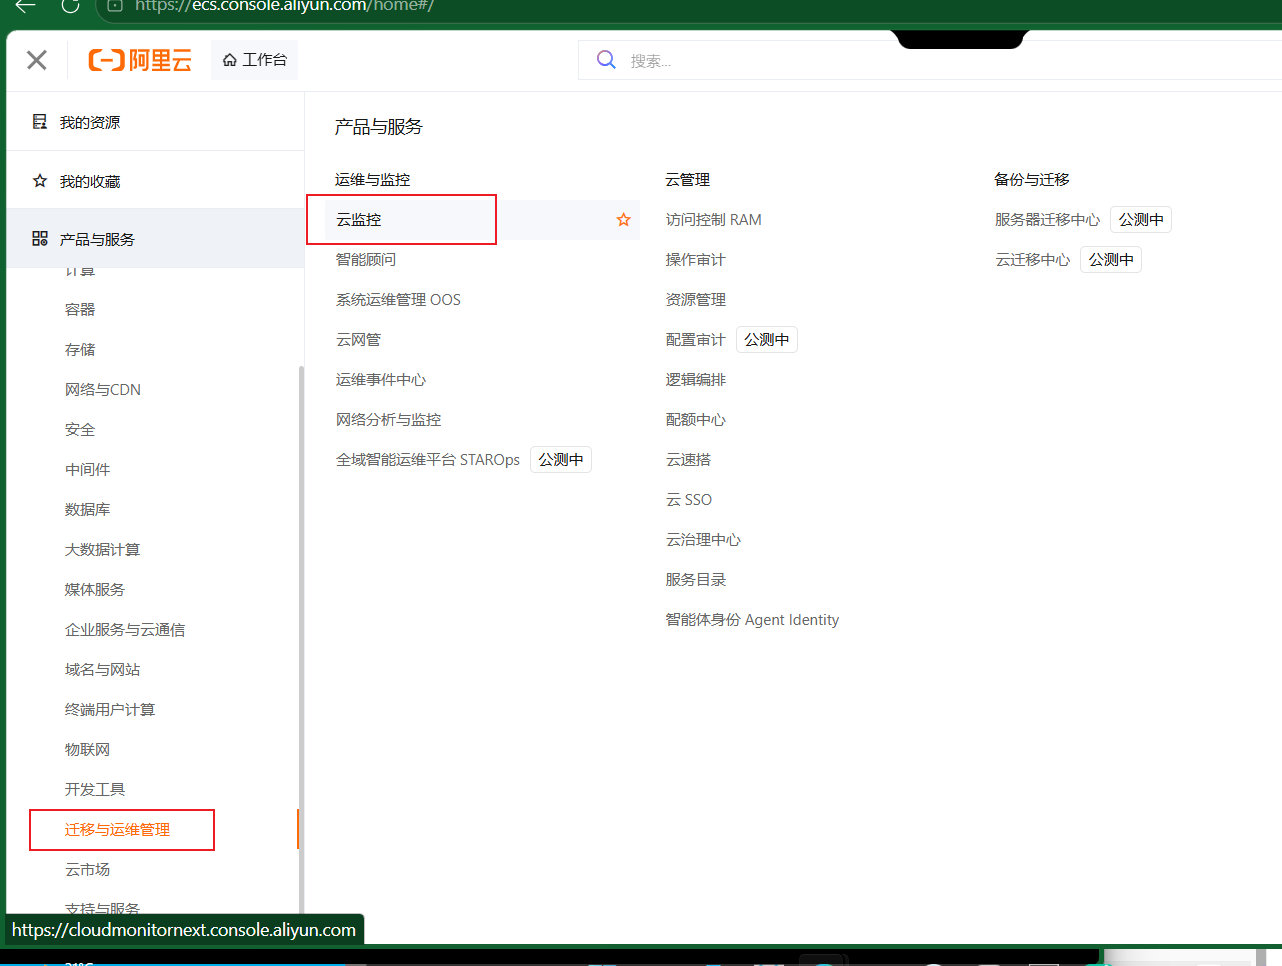Select the 网络与CDN category
Image resolution: width=1282 pixels, height=966 pixels.
pyautogui.click(x=103, y=389)
